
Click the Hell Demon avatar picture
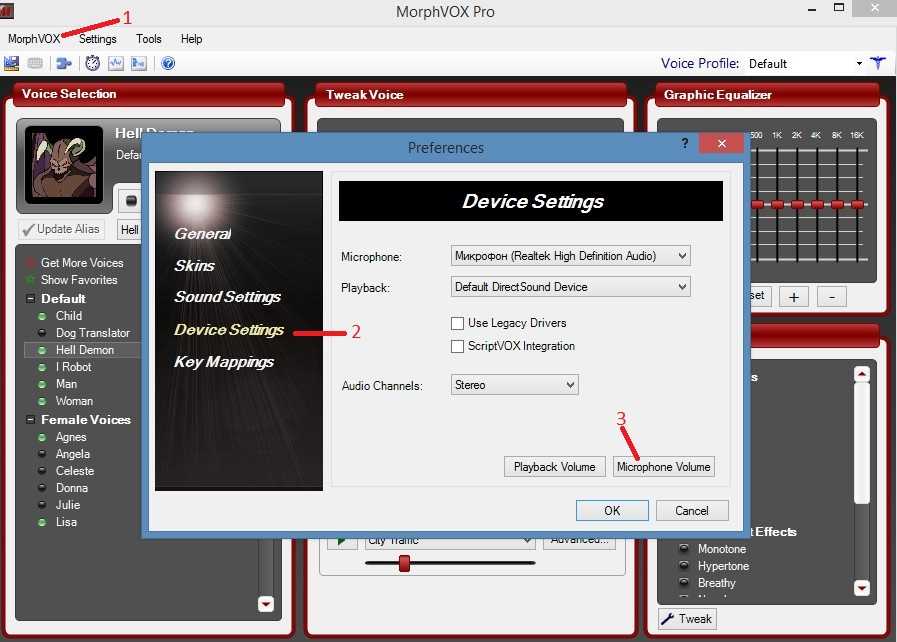tap(64, 165)
